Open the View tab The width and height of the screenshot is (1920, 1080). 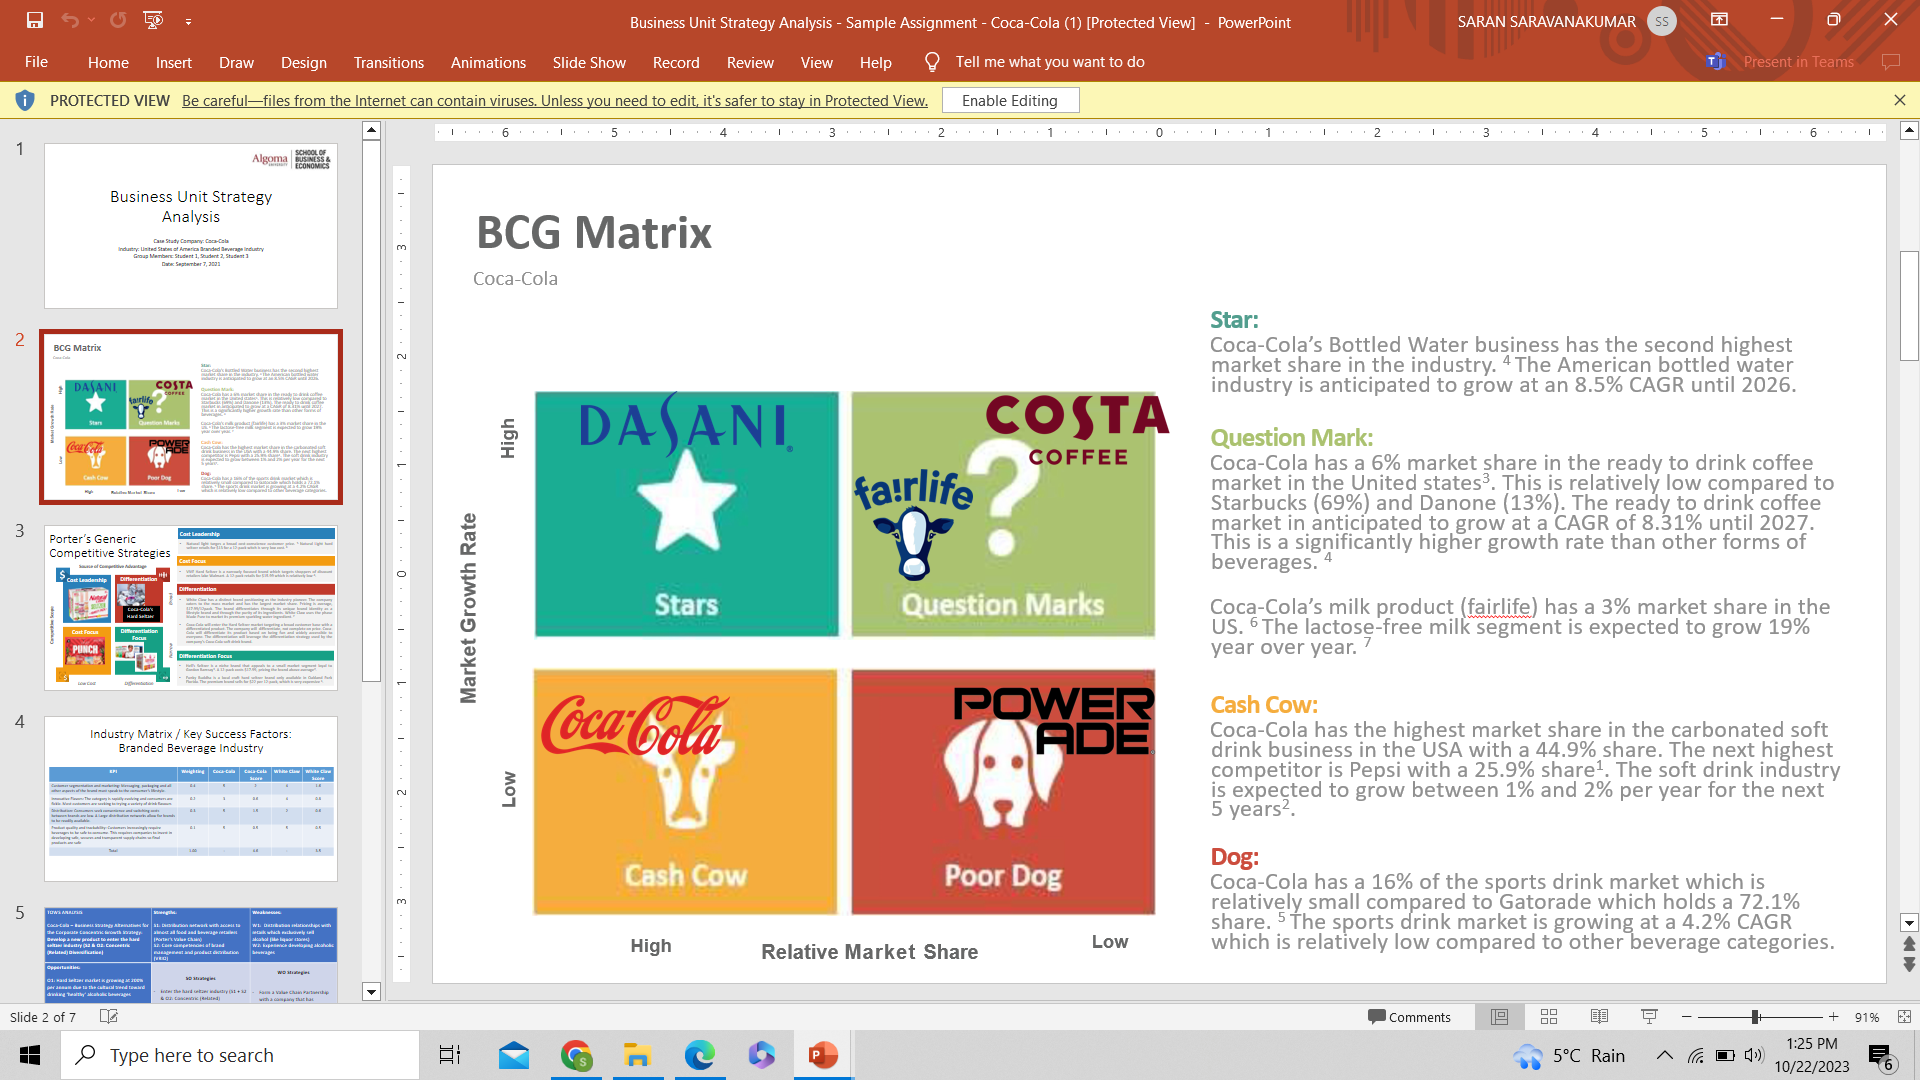[x=817, y=62]
